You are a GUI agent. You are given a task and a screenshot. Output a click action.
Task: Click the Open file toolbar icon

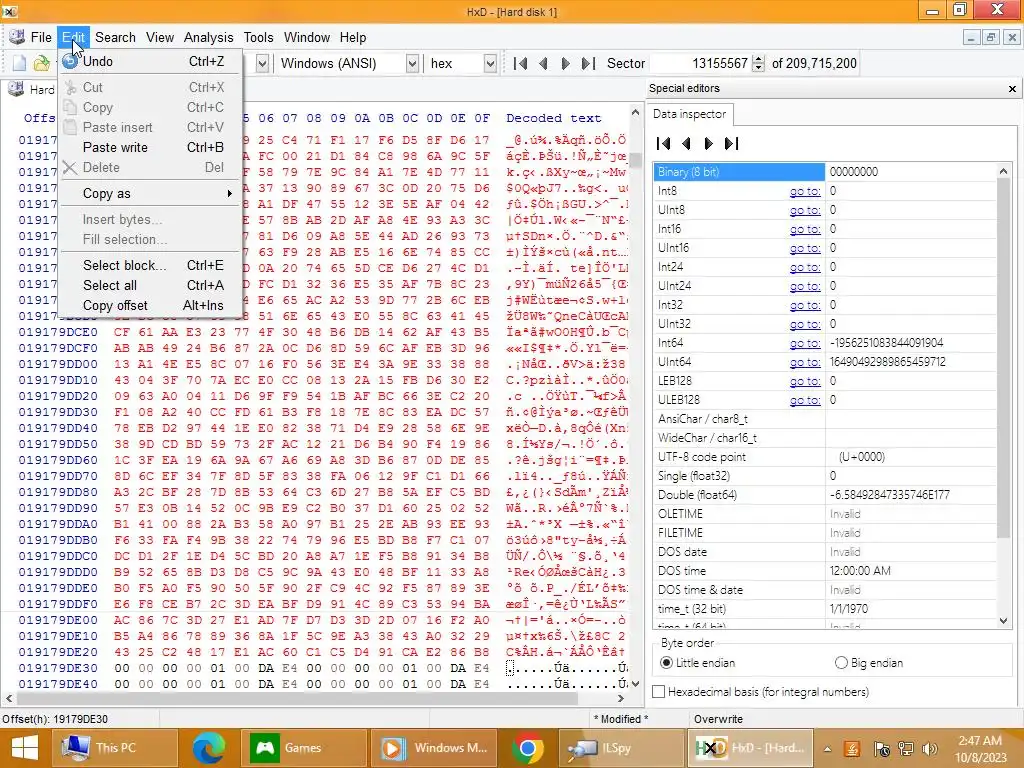42,63
